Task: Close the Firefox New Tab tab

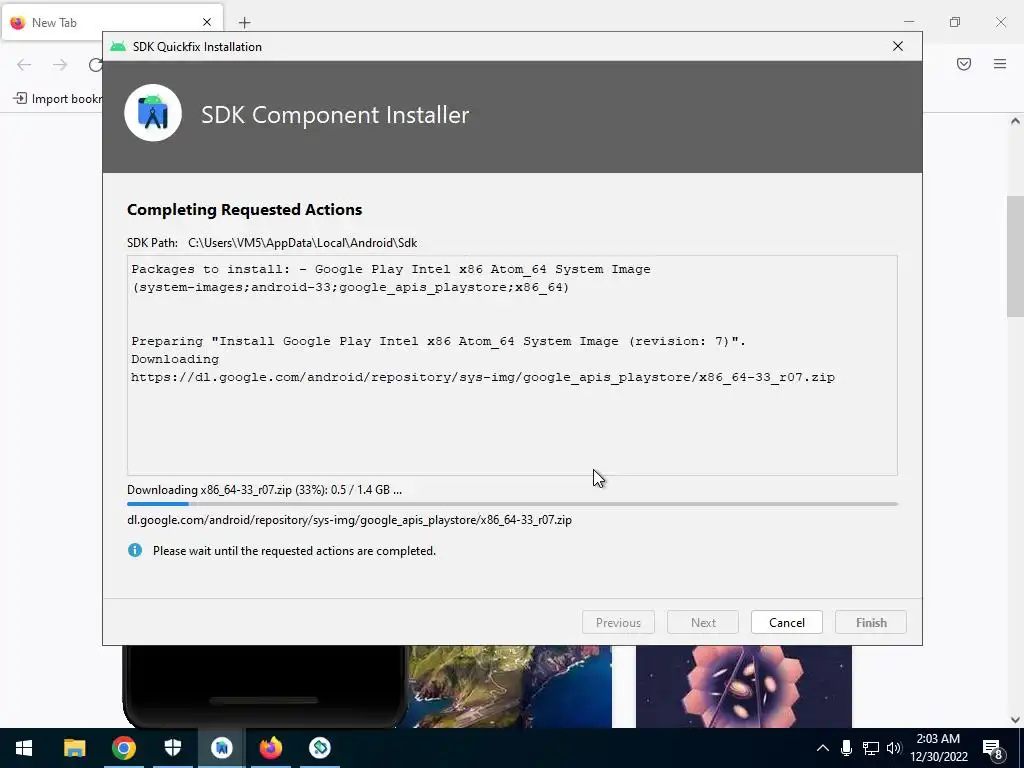Action: (207, 22)
